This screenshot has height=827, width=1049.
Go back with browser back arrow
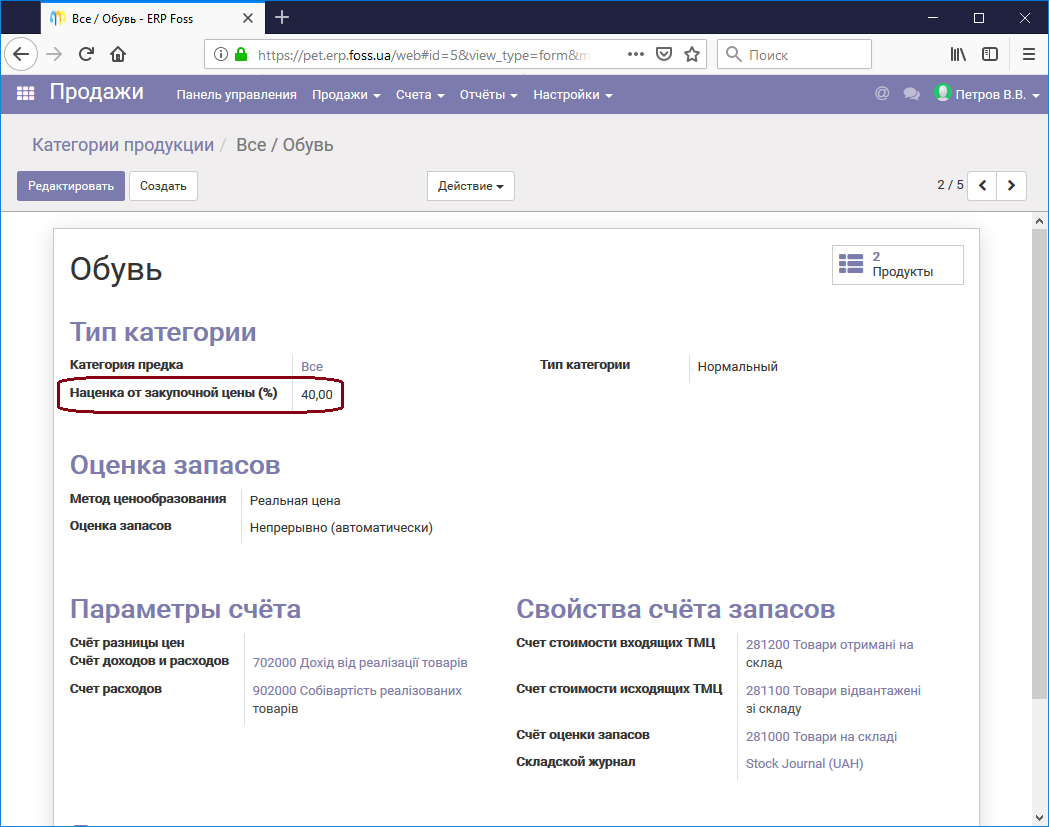tap(21, 54)
